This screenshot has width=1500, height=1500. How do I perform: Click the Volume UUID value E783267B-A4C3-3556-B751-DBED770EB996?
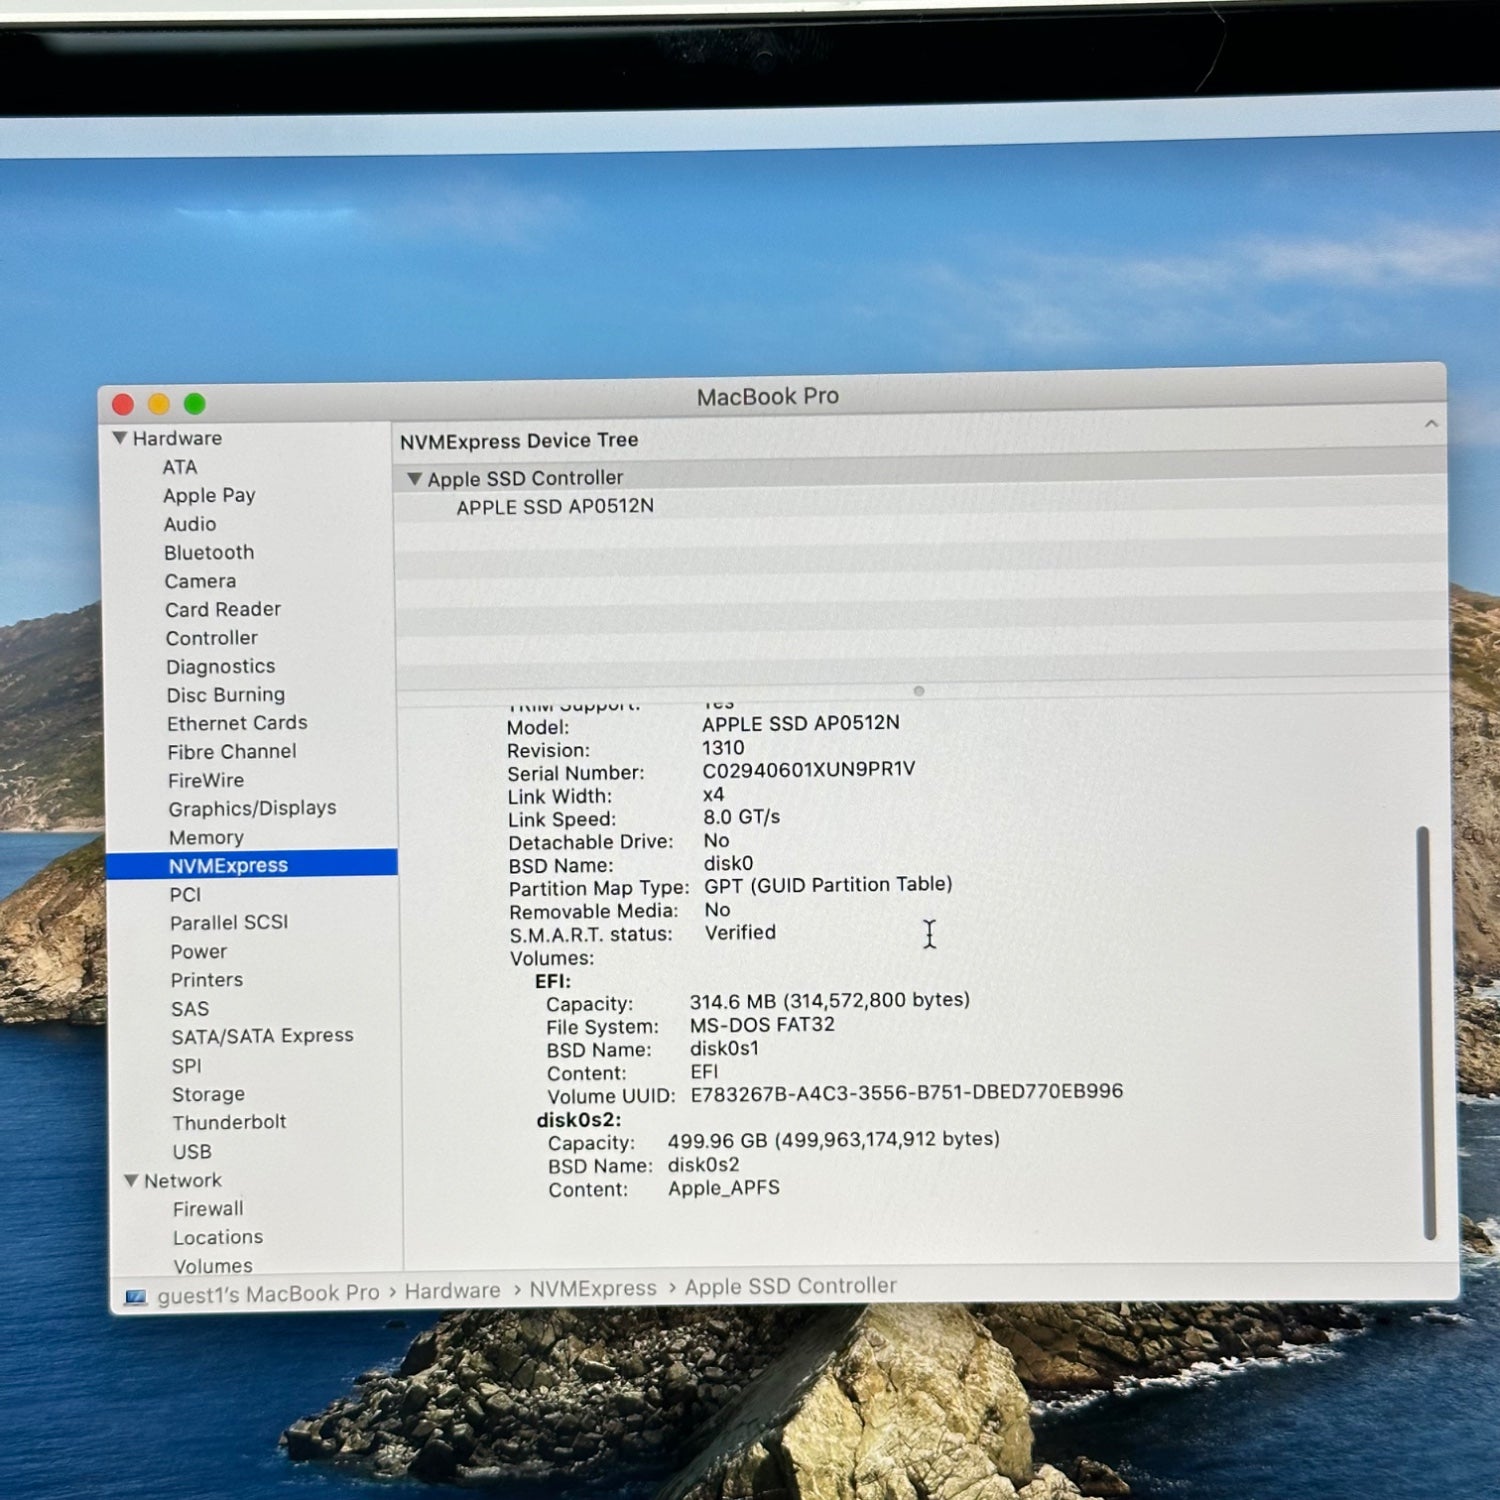[907, 1092]
